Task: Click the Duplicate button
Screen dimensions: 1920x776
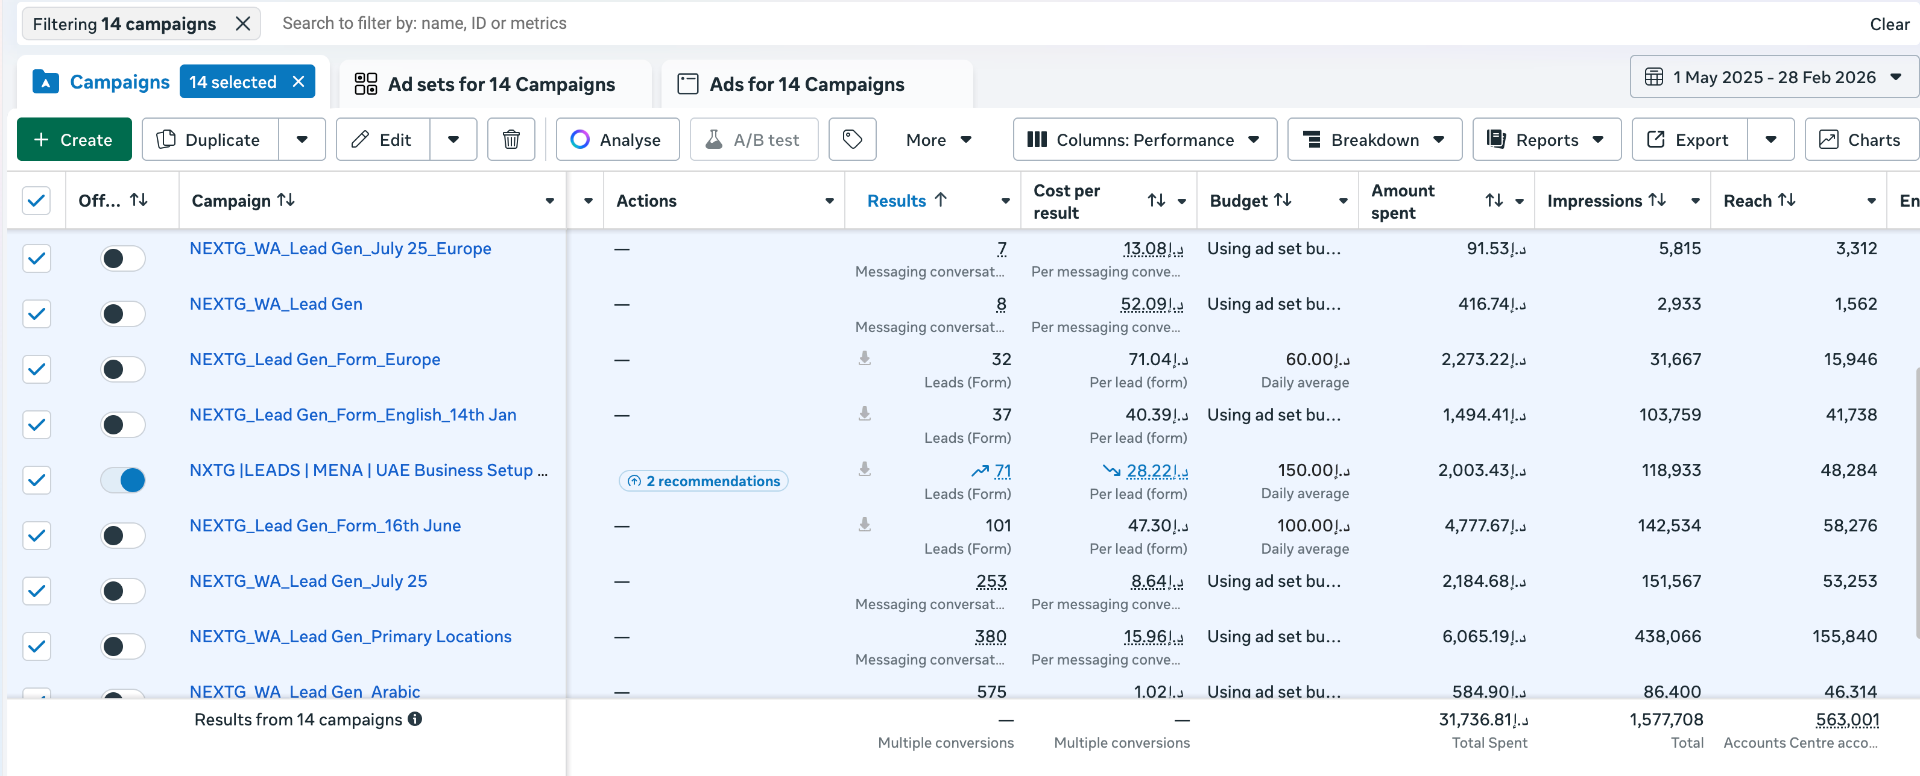Action: coord(211,140)
